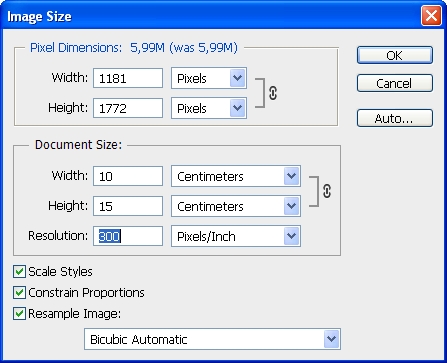Image resolution: width=447 pixels, height=363 pixels.
Task: Click the pixel Width field showing 1181
Action: pyautogui.click(x=128, y=78)
